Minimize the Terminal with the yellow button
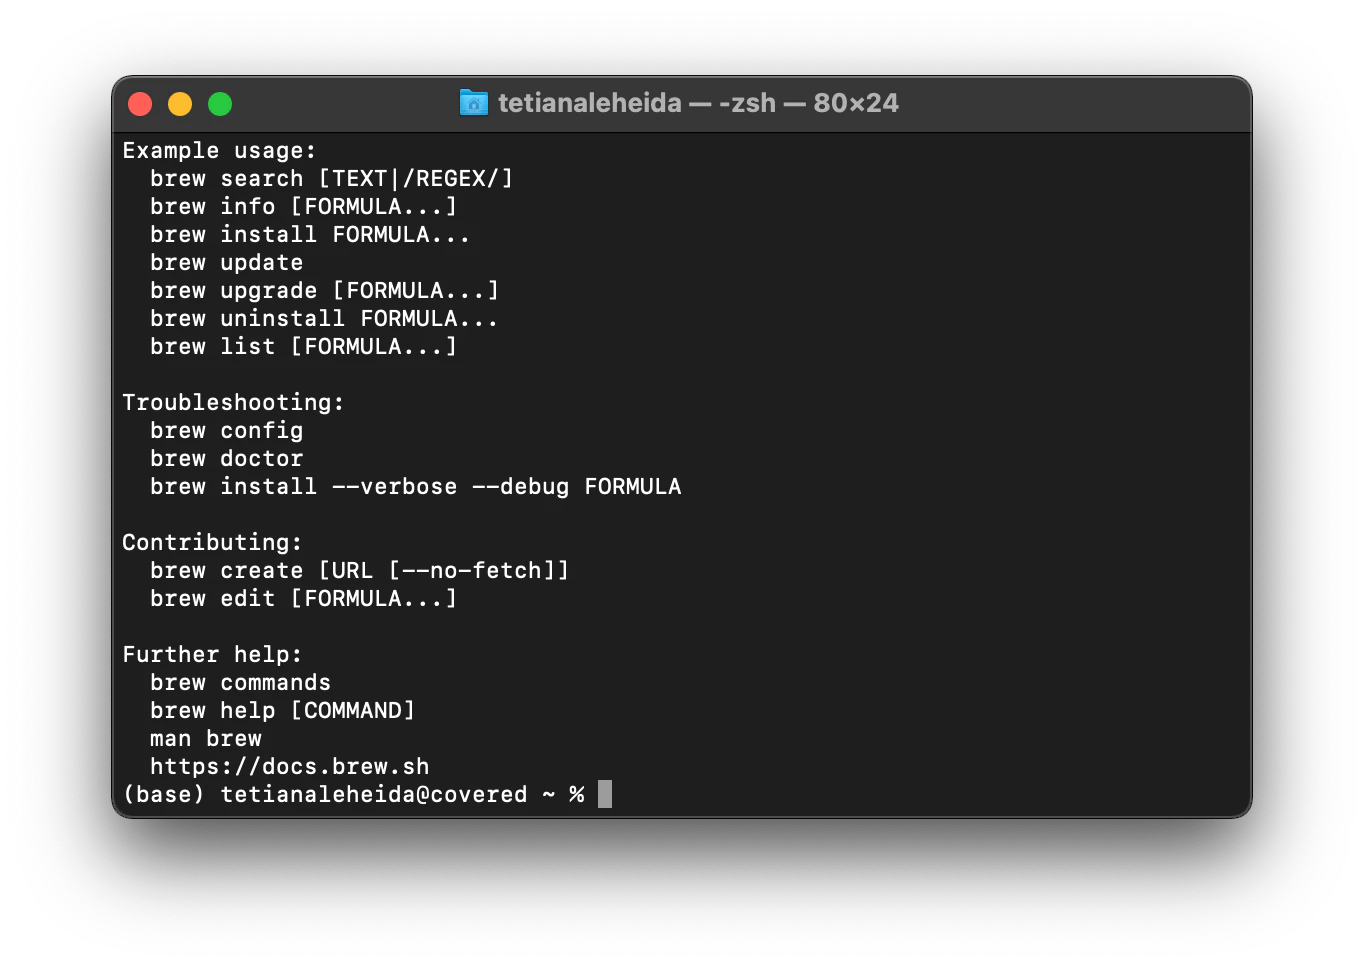Screen dimensions: 1364x966 pyautogui.click(x=180, y=104)
